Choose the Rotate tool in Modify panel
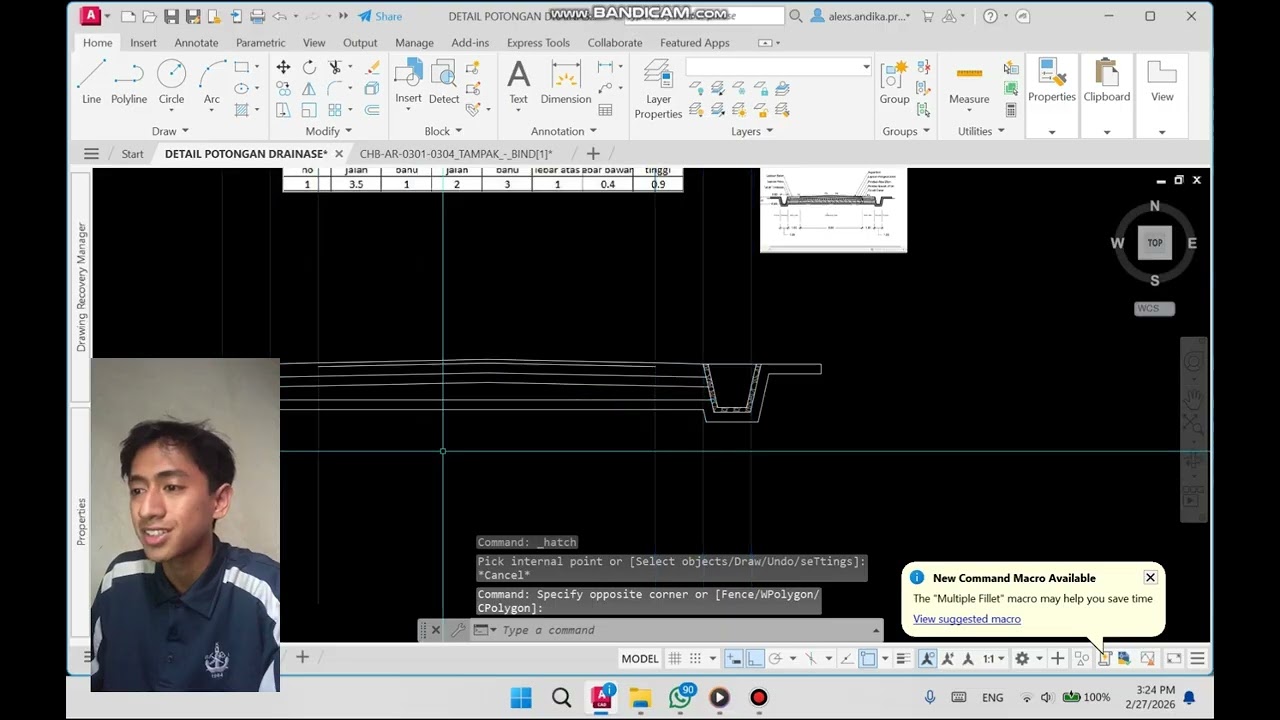 309,67
